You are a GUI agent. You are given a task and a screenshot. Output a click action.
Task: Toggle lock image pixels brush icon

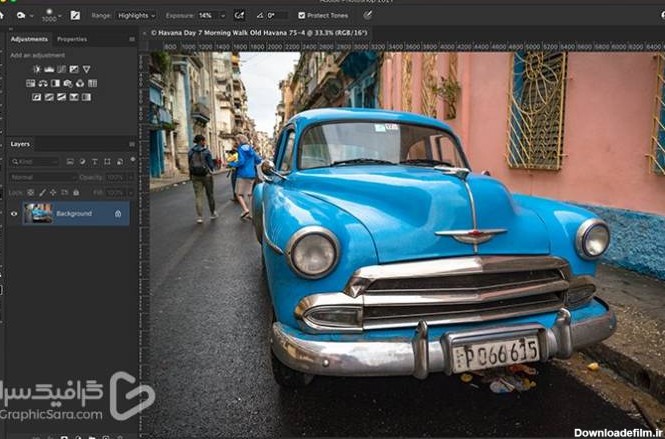click(x=42, y=193)
